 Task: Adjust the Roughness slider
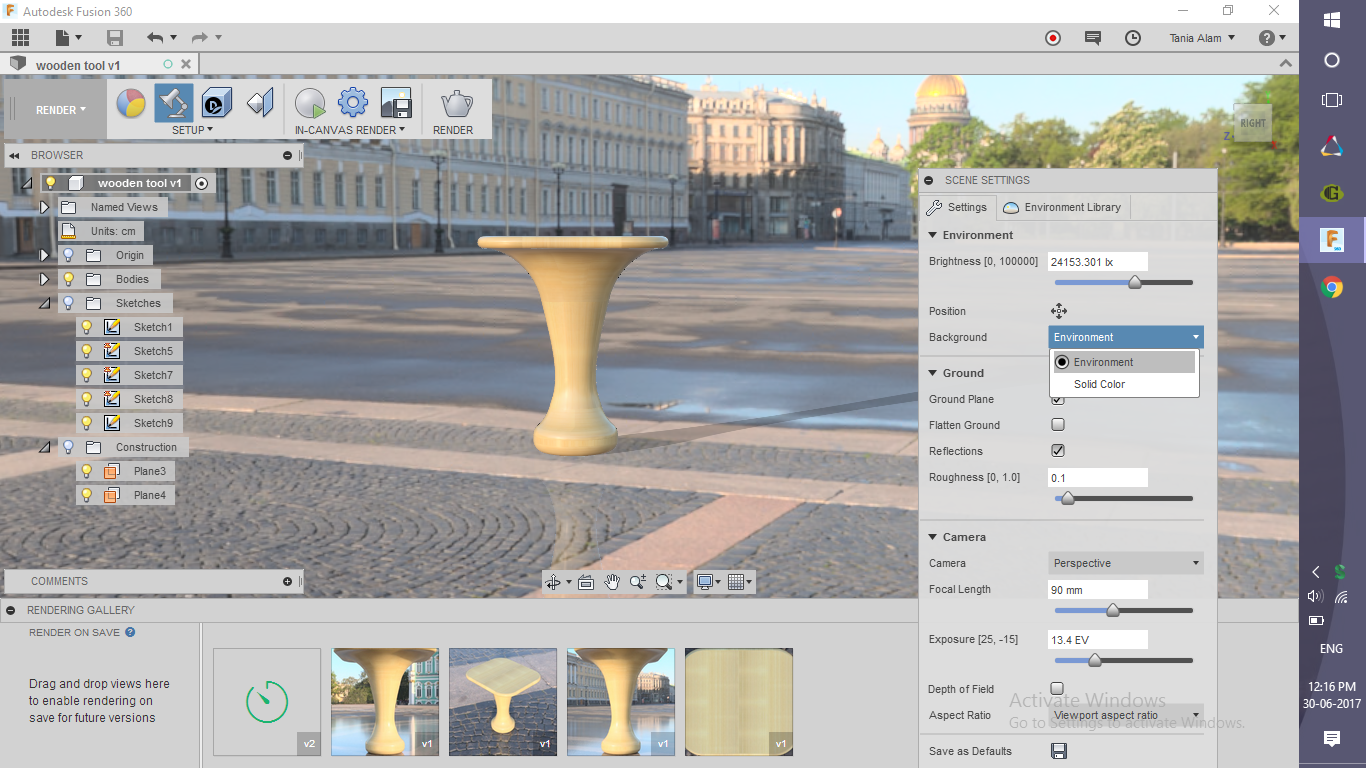1067,498
